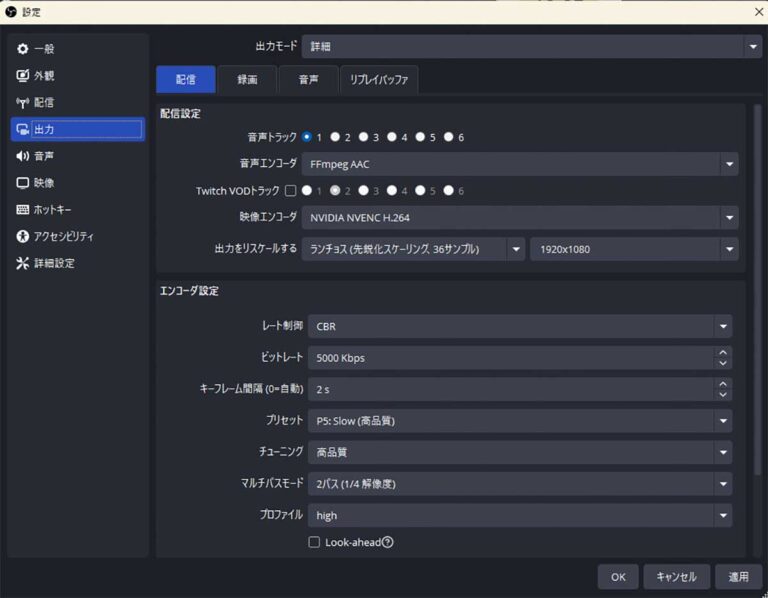This screenshot has width=768, height=598.
Task: Click the ビットレート 5000 Kbps field
Action: 510,358
